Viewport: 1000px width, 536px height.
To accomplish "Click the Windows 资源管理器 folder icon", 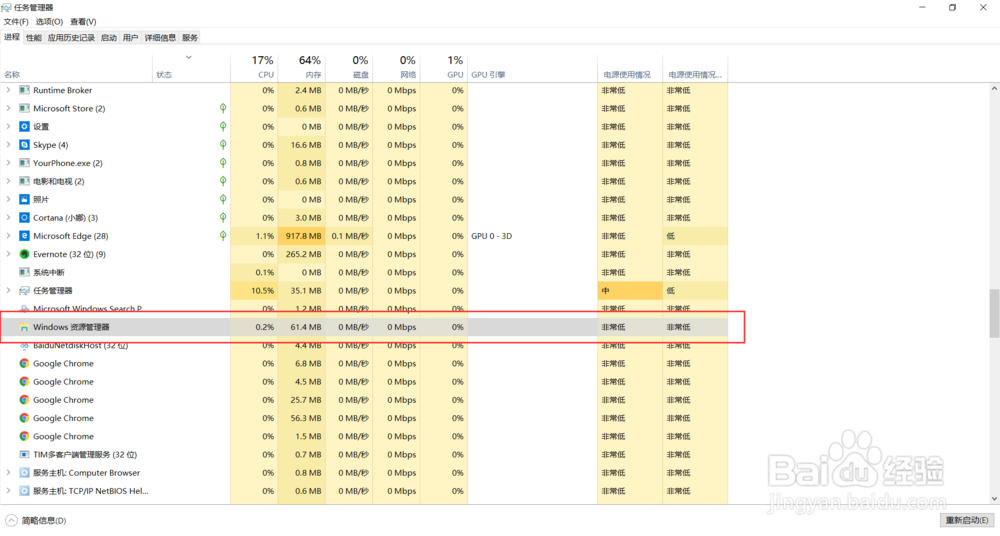I will tap(24, 327).
